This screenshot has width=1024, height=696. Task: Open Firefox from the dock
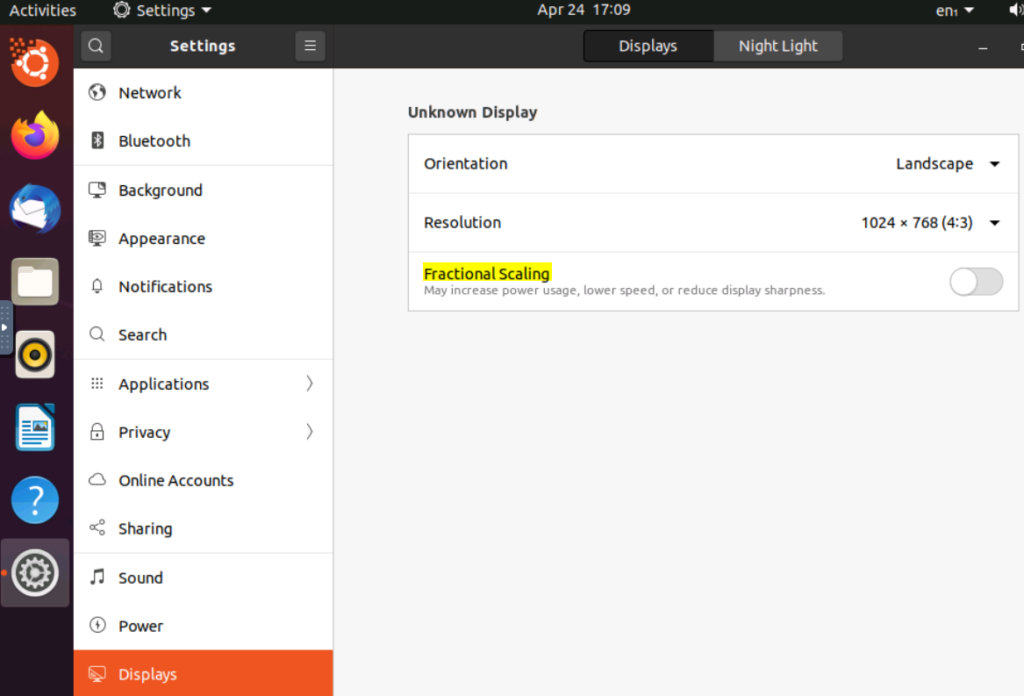pos(35,136)
